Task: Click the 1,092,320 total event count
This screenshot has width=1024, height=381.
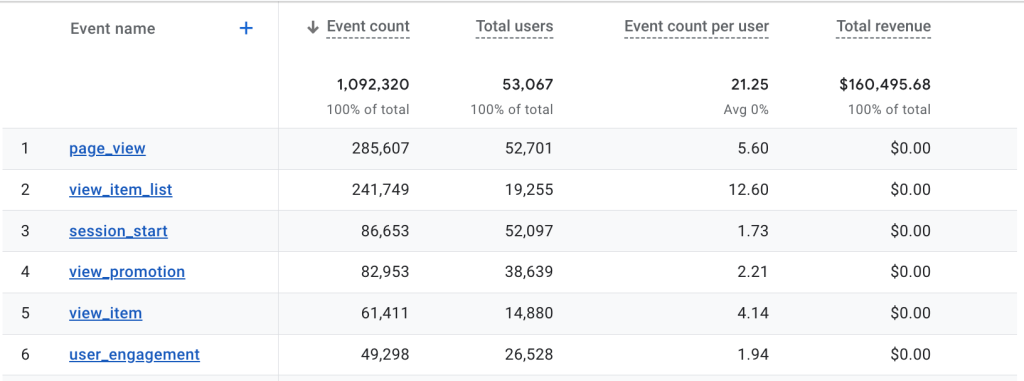Action: [373, 84]
